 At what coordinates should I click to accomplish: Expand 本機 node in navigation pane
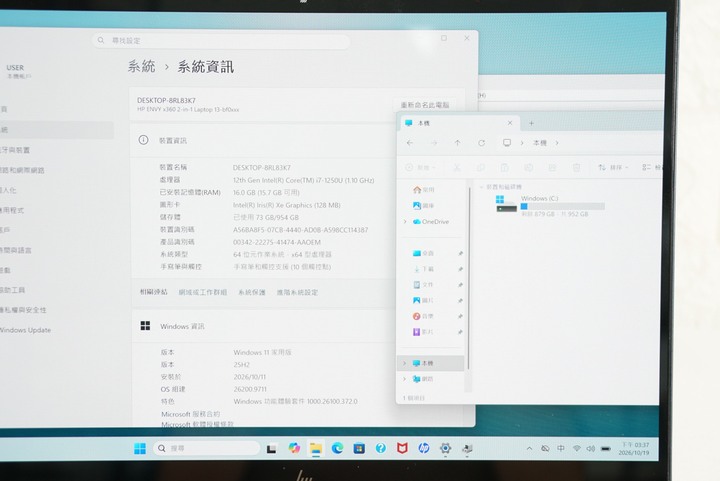point(405,363)
